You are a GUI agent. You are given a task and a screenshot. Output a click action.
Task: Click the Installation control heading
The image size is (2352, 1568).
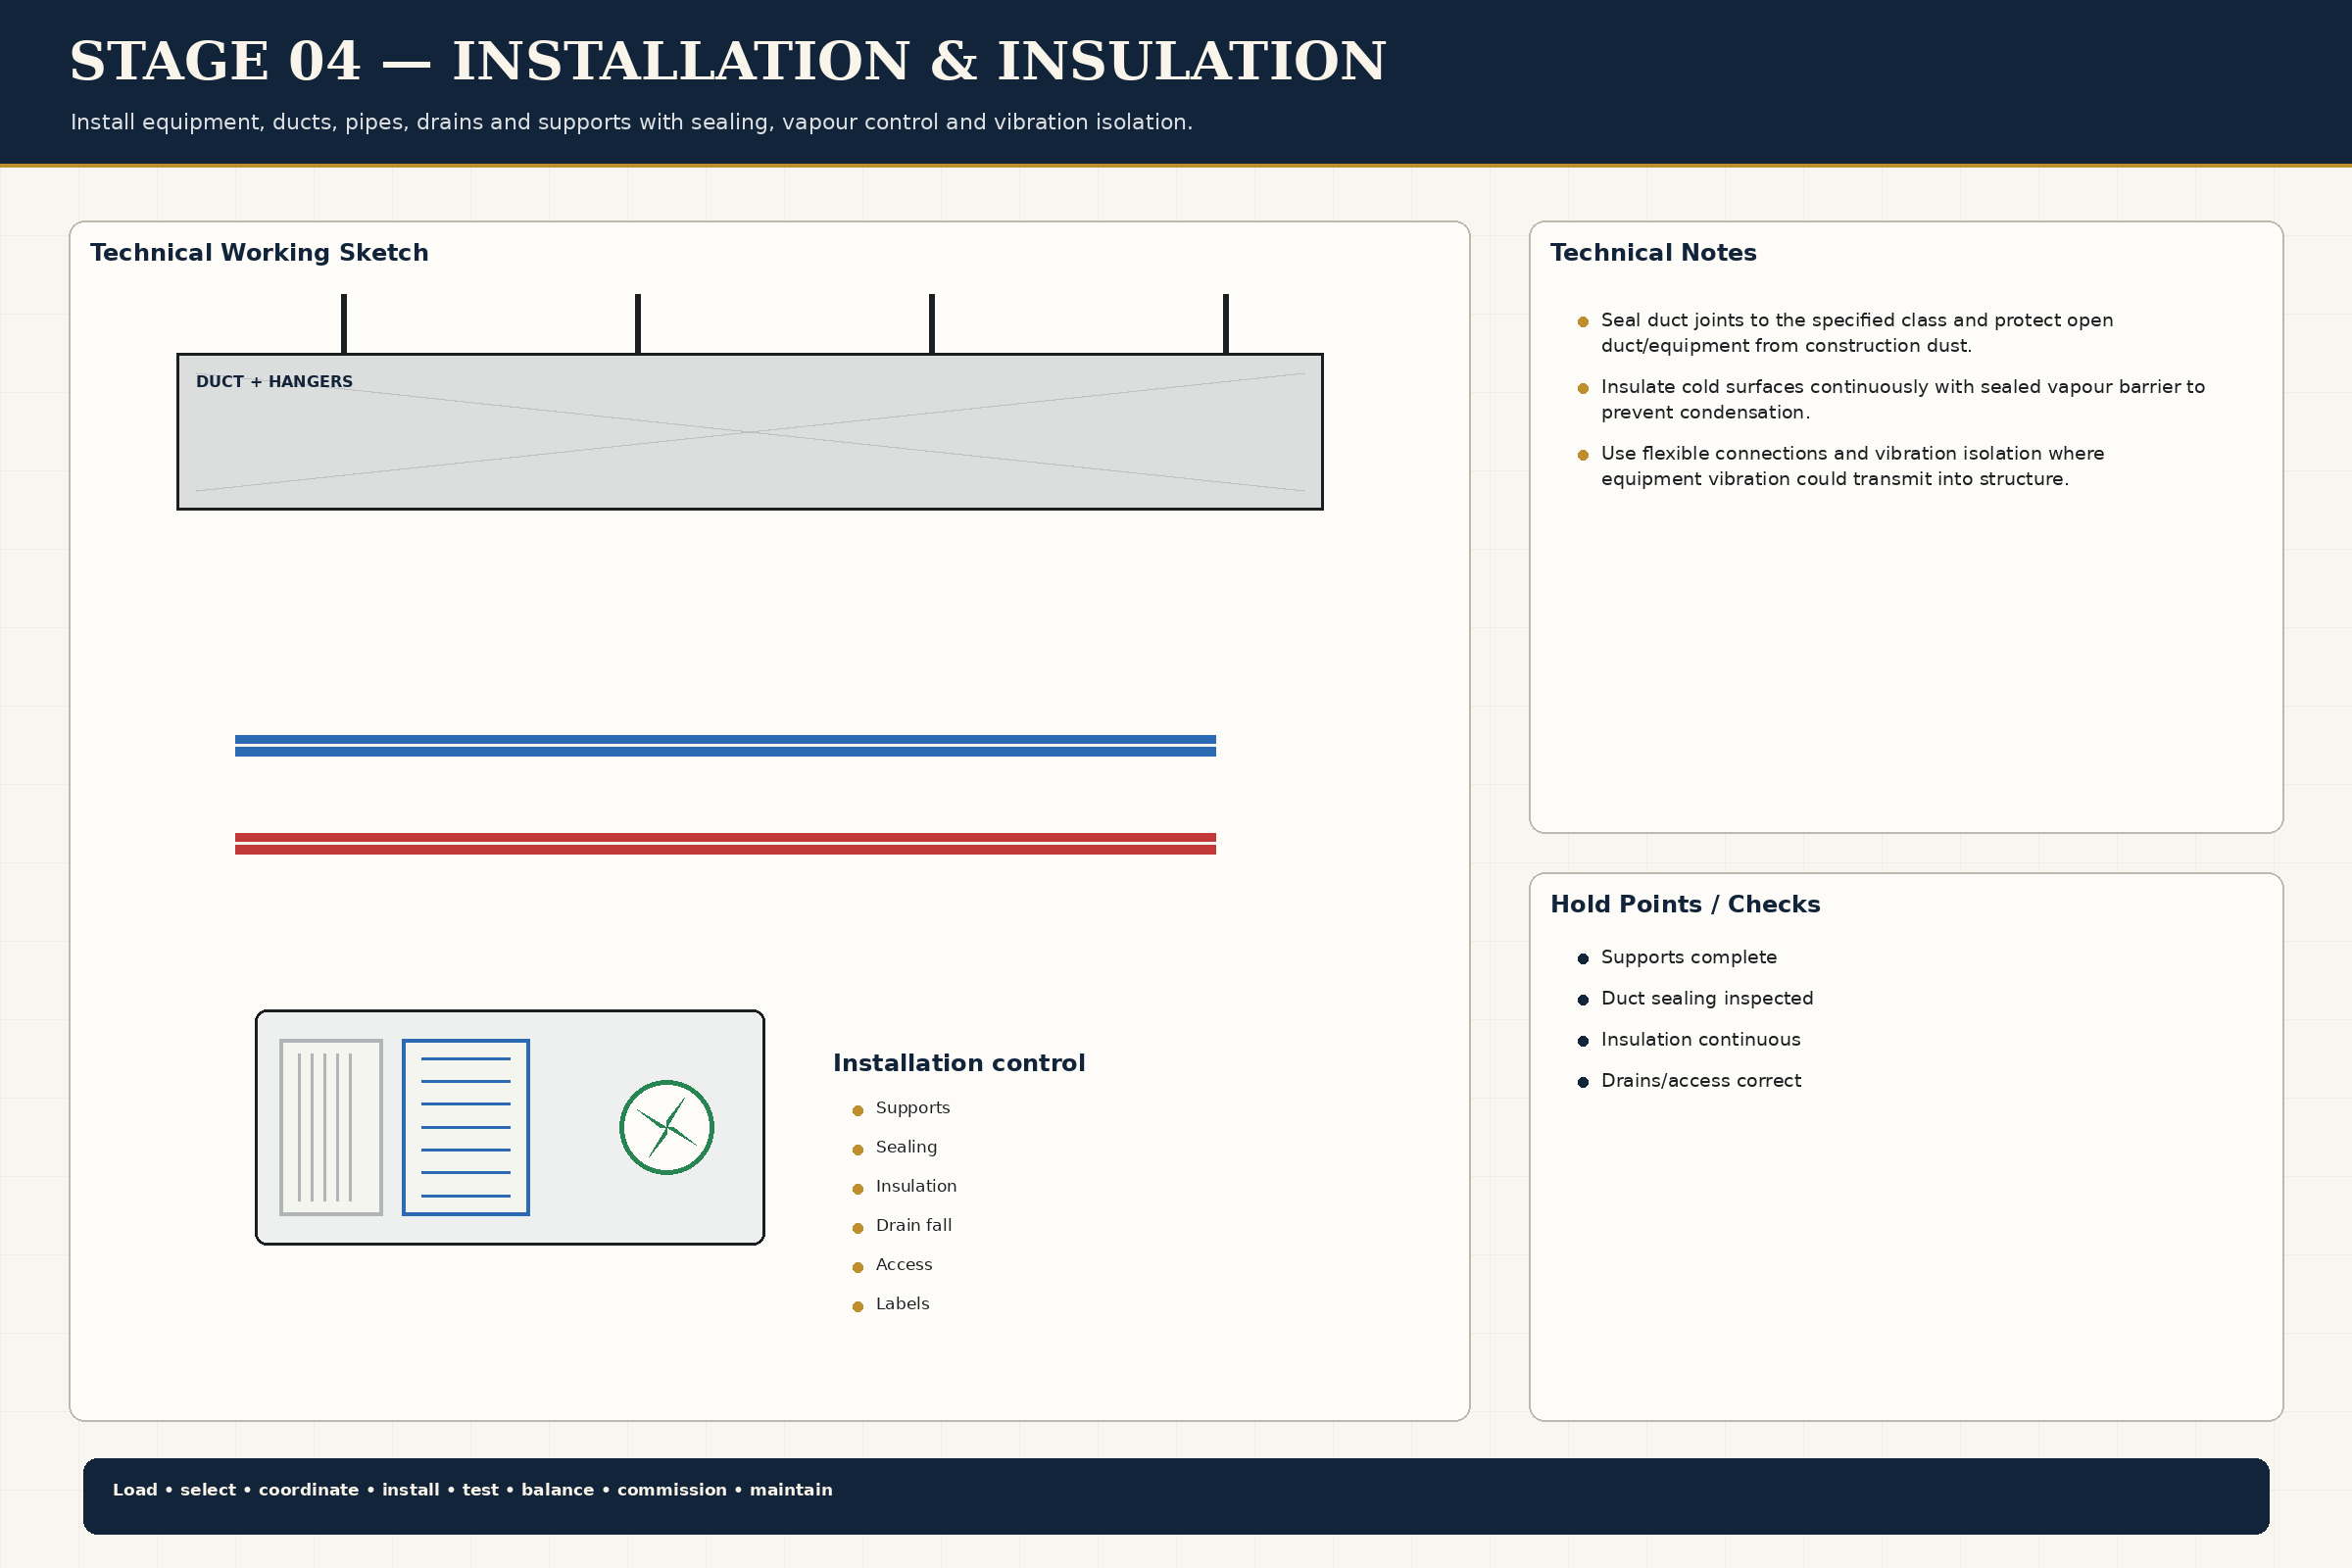click(x=959, y=1063)
